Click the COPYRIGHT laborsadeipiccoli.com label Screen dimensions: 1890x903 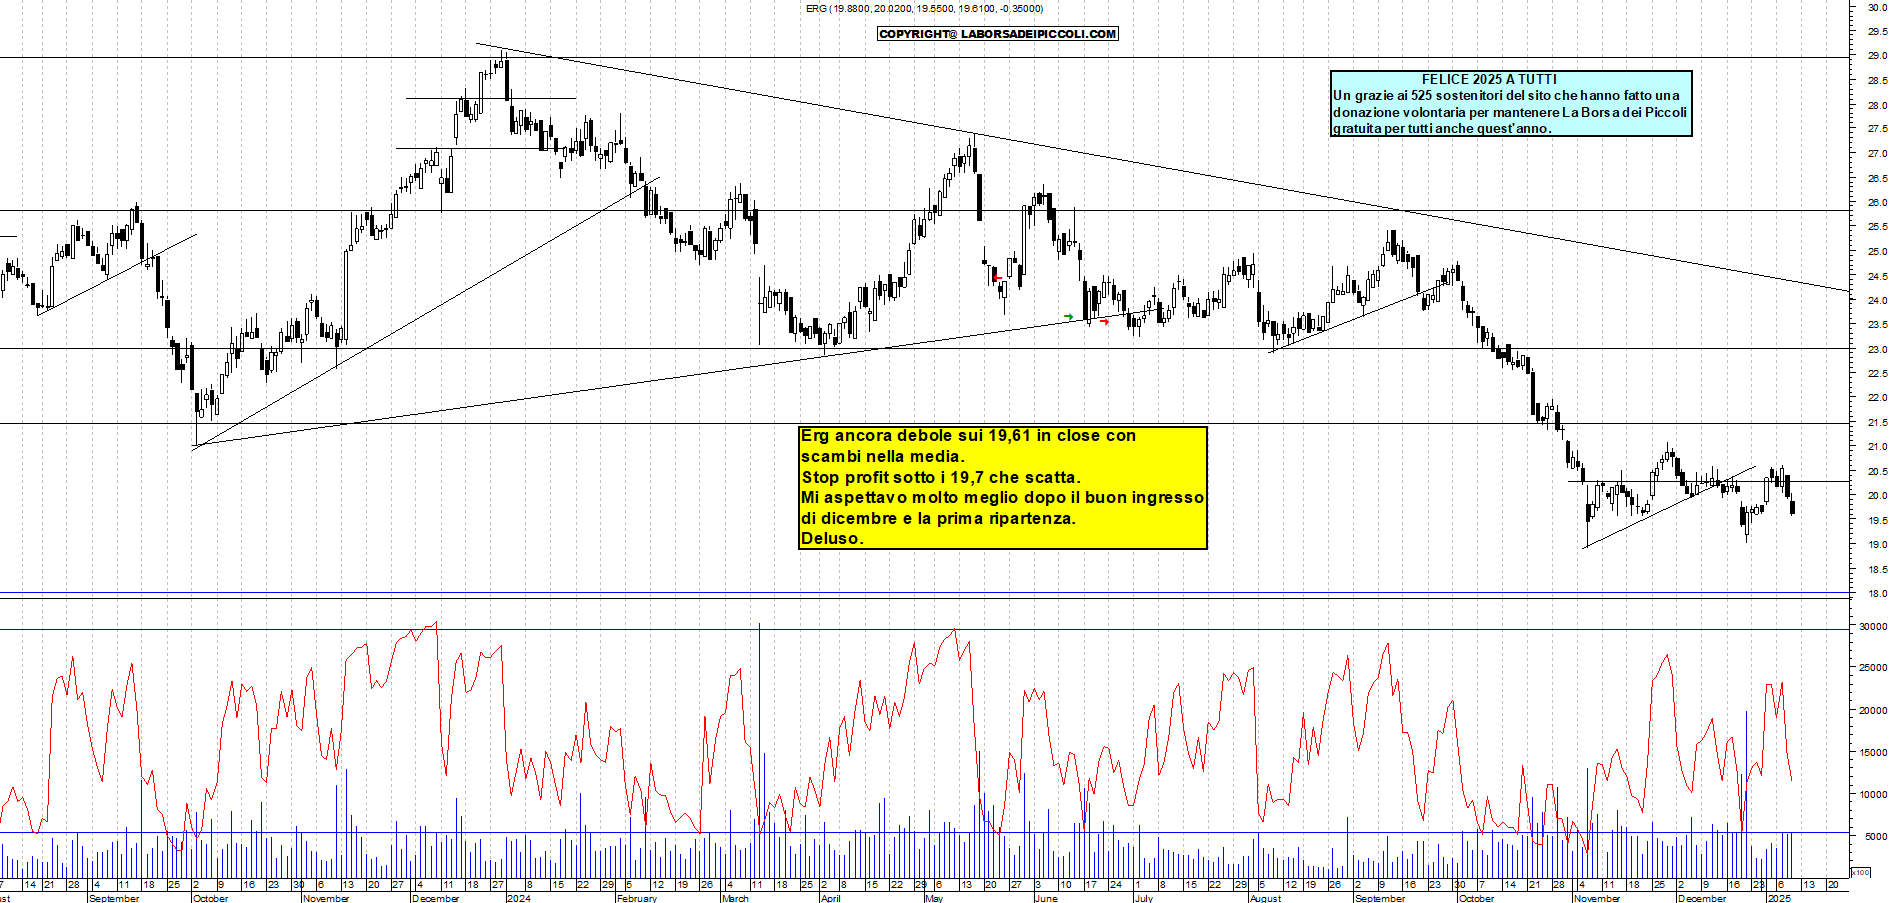[998, 34]
